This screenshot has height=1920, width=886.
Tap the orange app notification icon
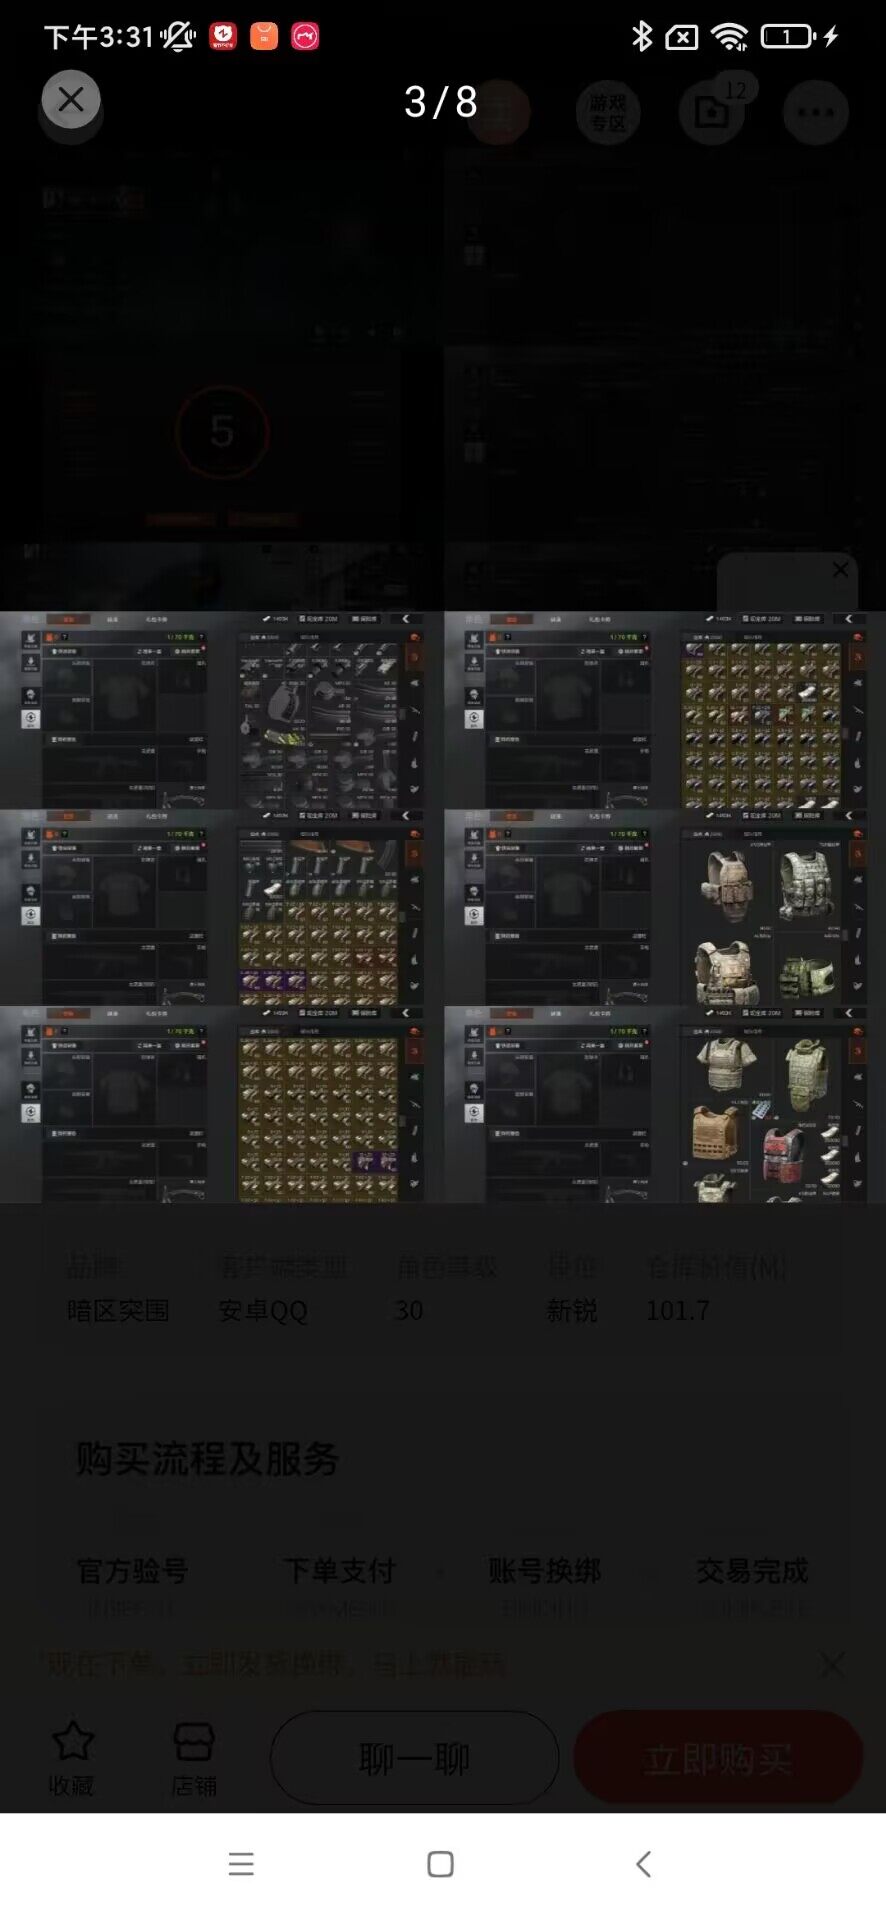coord(264,36)
